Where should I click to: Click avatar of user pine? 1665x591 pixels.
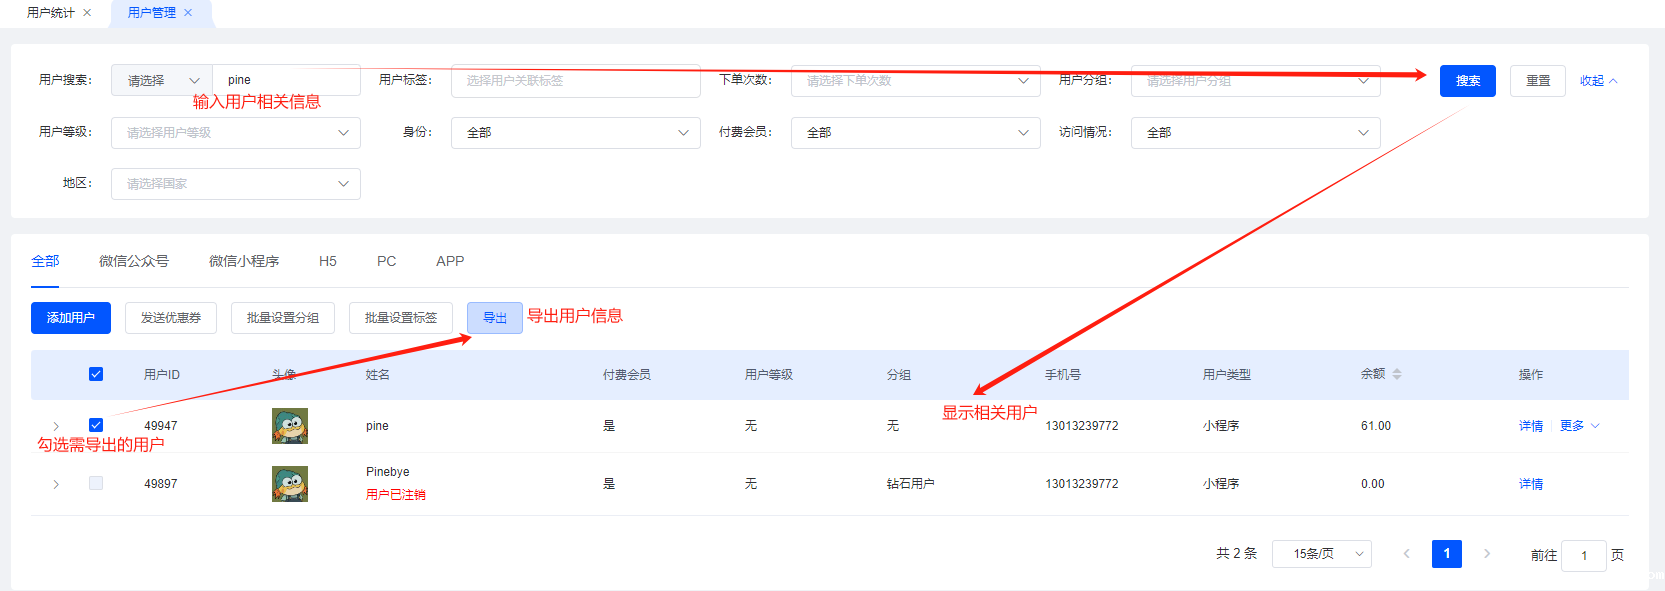point(290,426)
